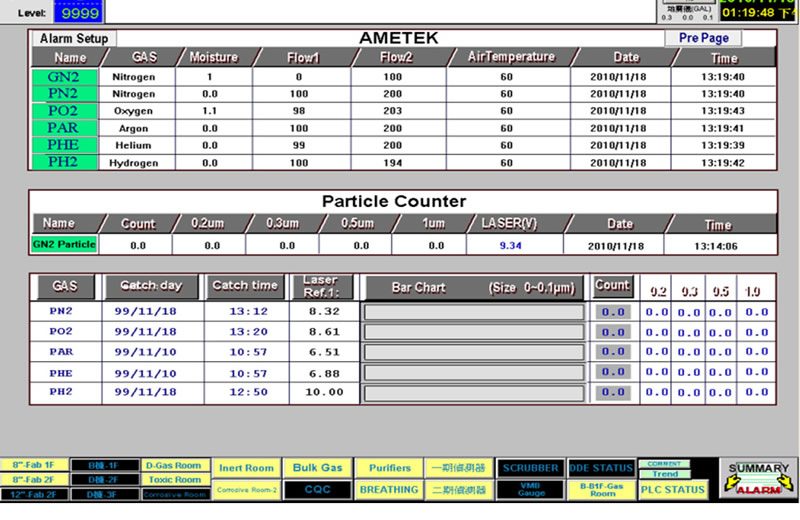The width and height of the screenshot is (800, 520).
Task: Click the LASER(V) value 9.34
Action: click(x=510, y=245)
